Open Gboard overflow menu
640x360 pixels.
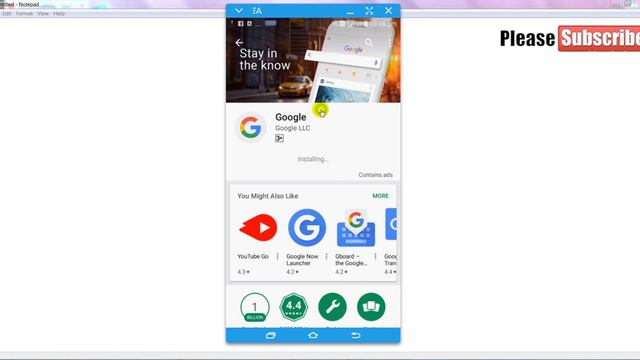click(375, 256)
